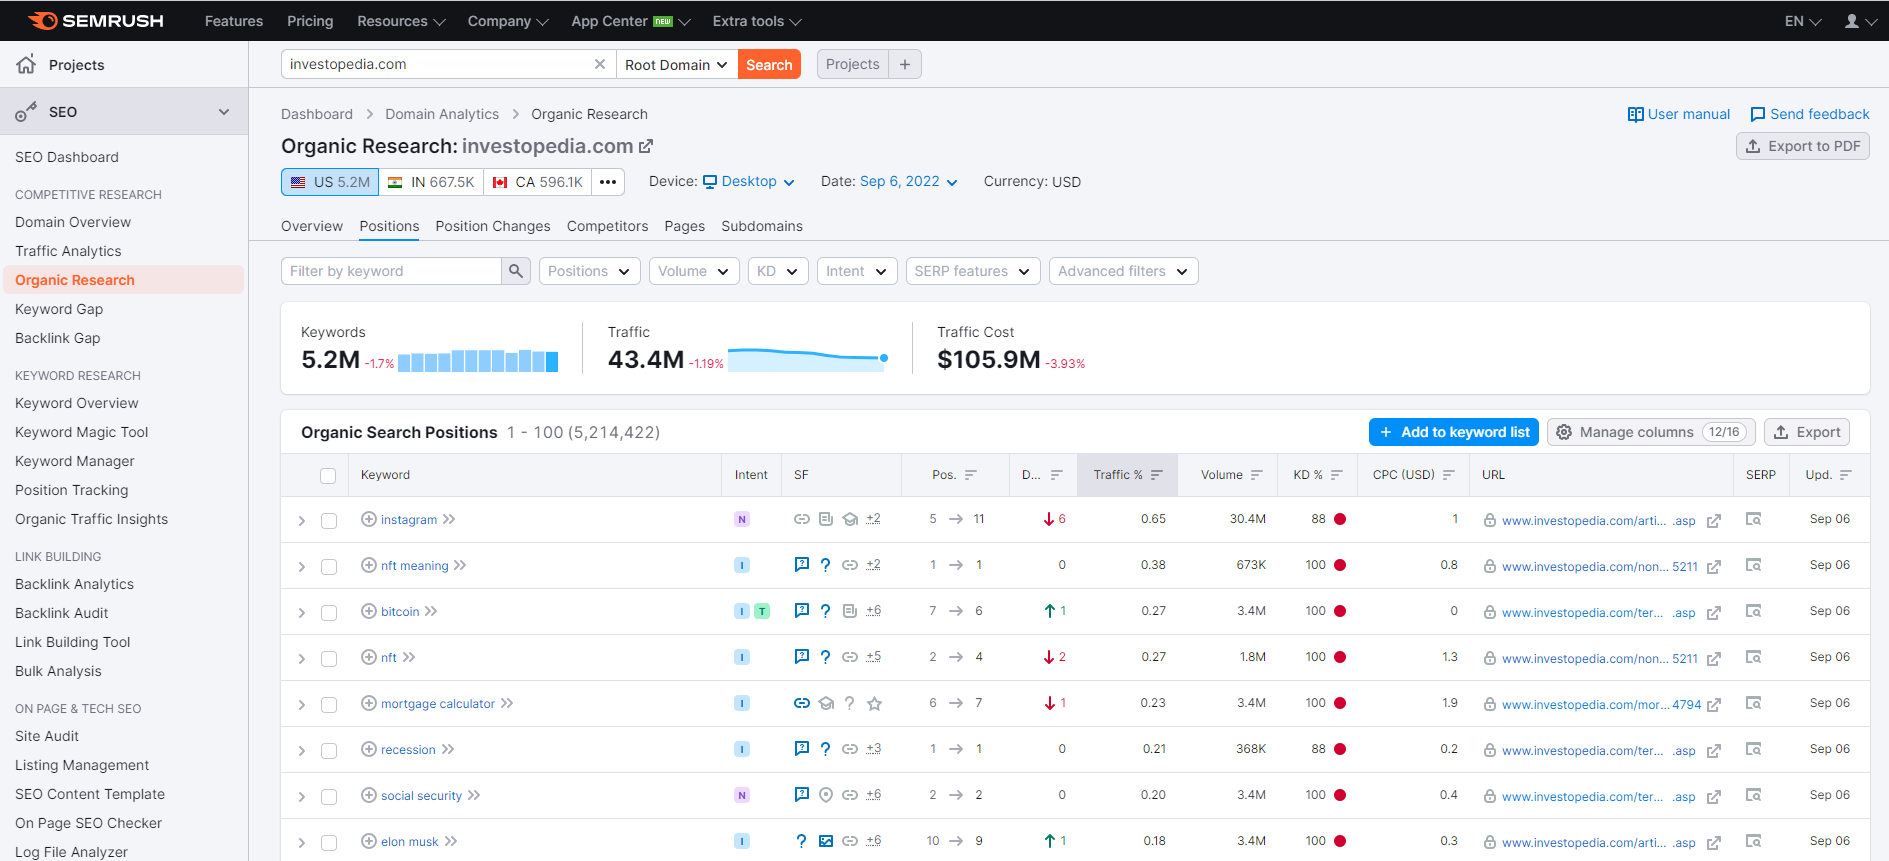The width and height of the screenshot is (1889, 861).
Task: Open external link icon beside investopedia.com title
Action: coord(646,146)
